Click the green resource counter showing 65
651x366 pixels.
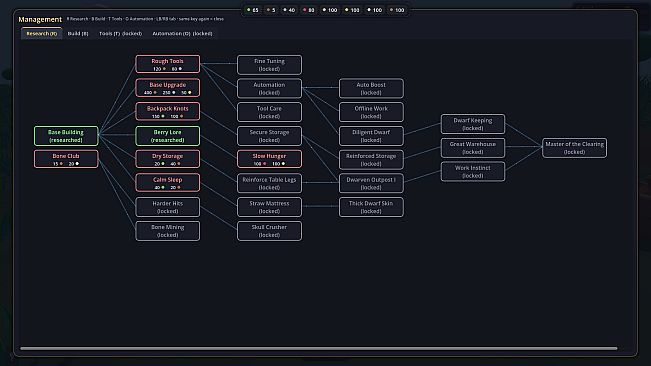pos(252,10)
